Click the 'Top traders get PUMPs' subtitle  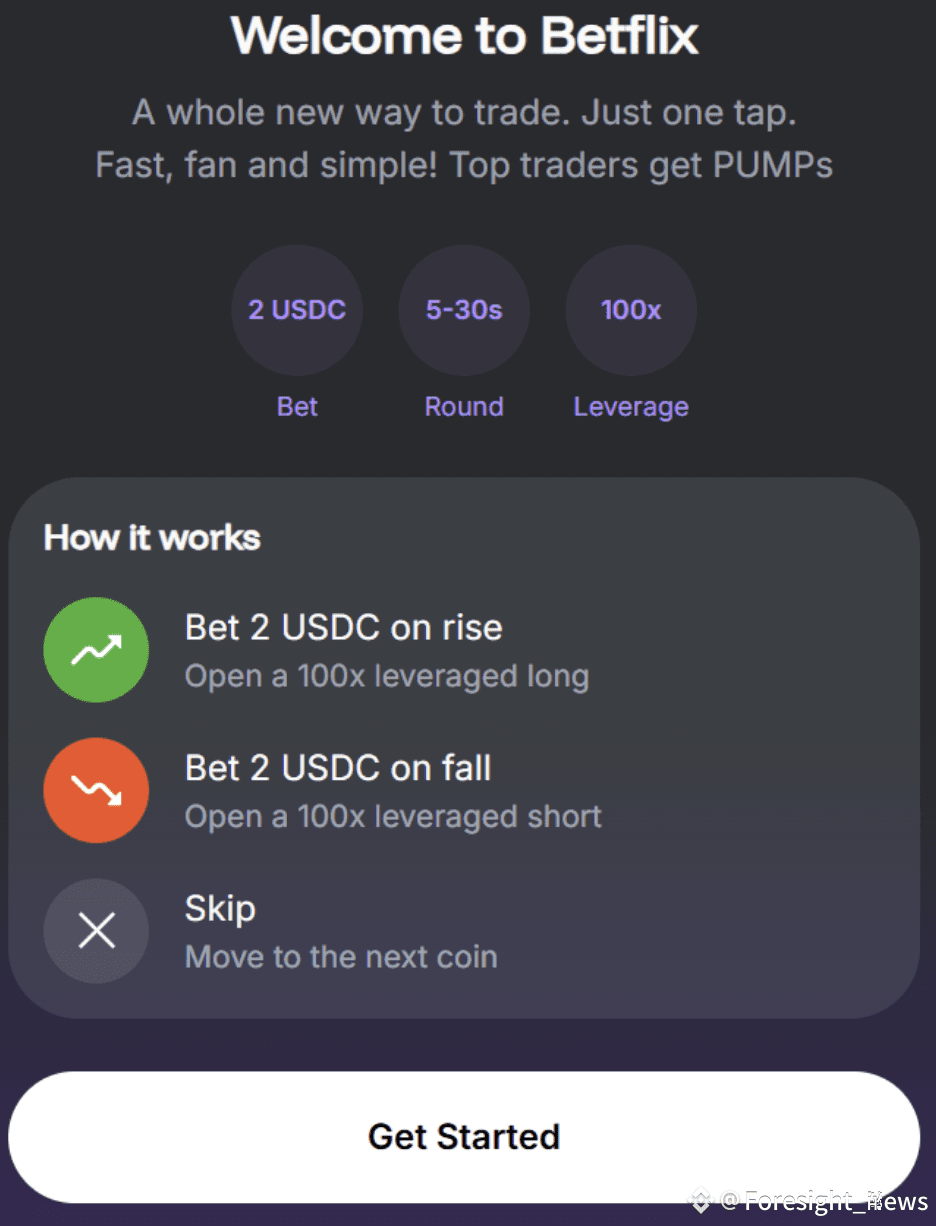click(641, 165)
